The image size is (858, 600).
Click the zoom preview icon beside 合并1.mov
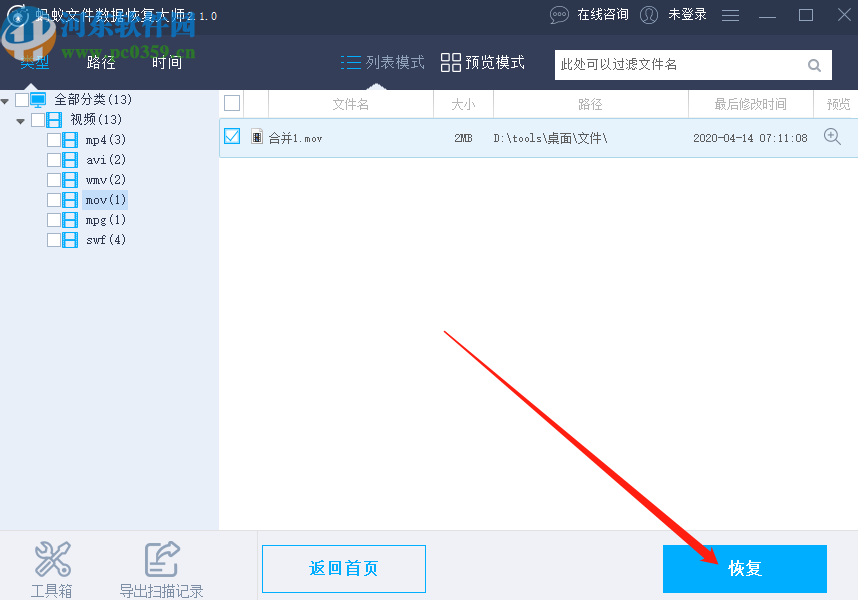tap(834, 137)
